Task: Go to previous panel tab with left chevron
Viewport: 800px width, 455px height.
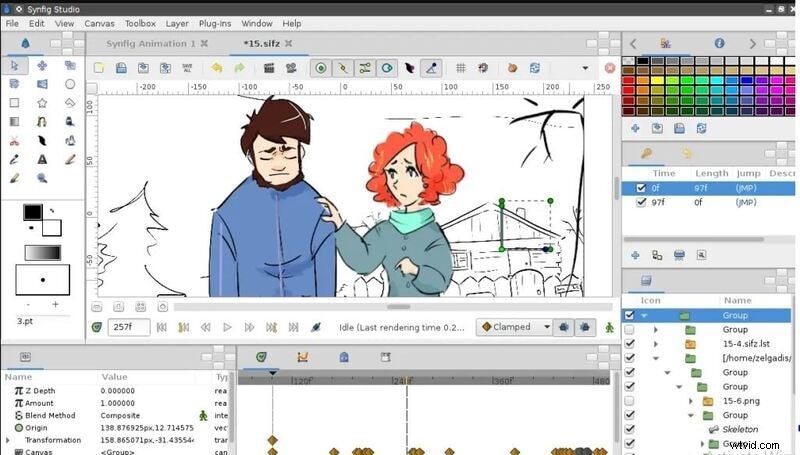Action: (x=633, y=44)
